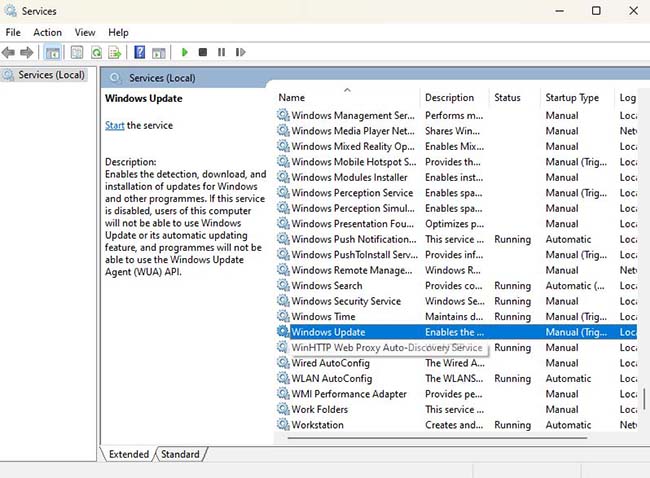Click Automatic startup type of WLAN AutoConfig
Viewport: 650px width, 478px height.
[568, 378]
